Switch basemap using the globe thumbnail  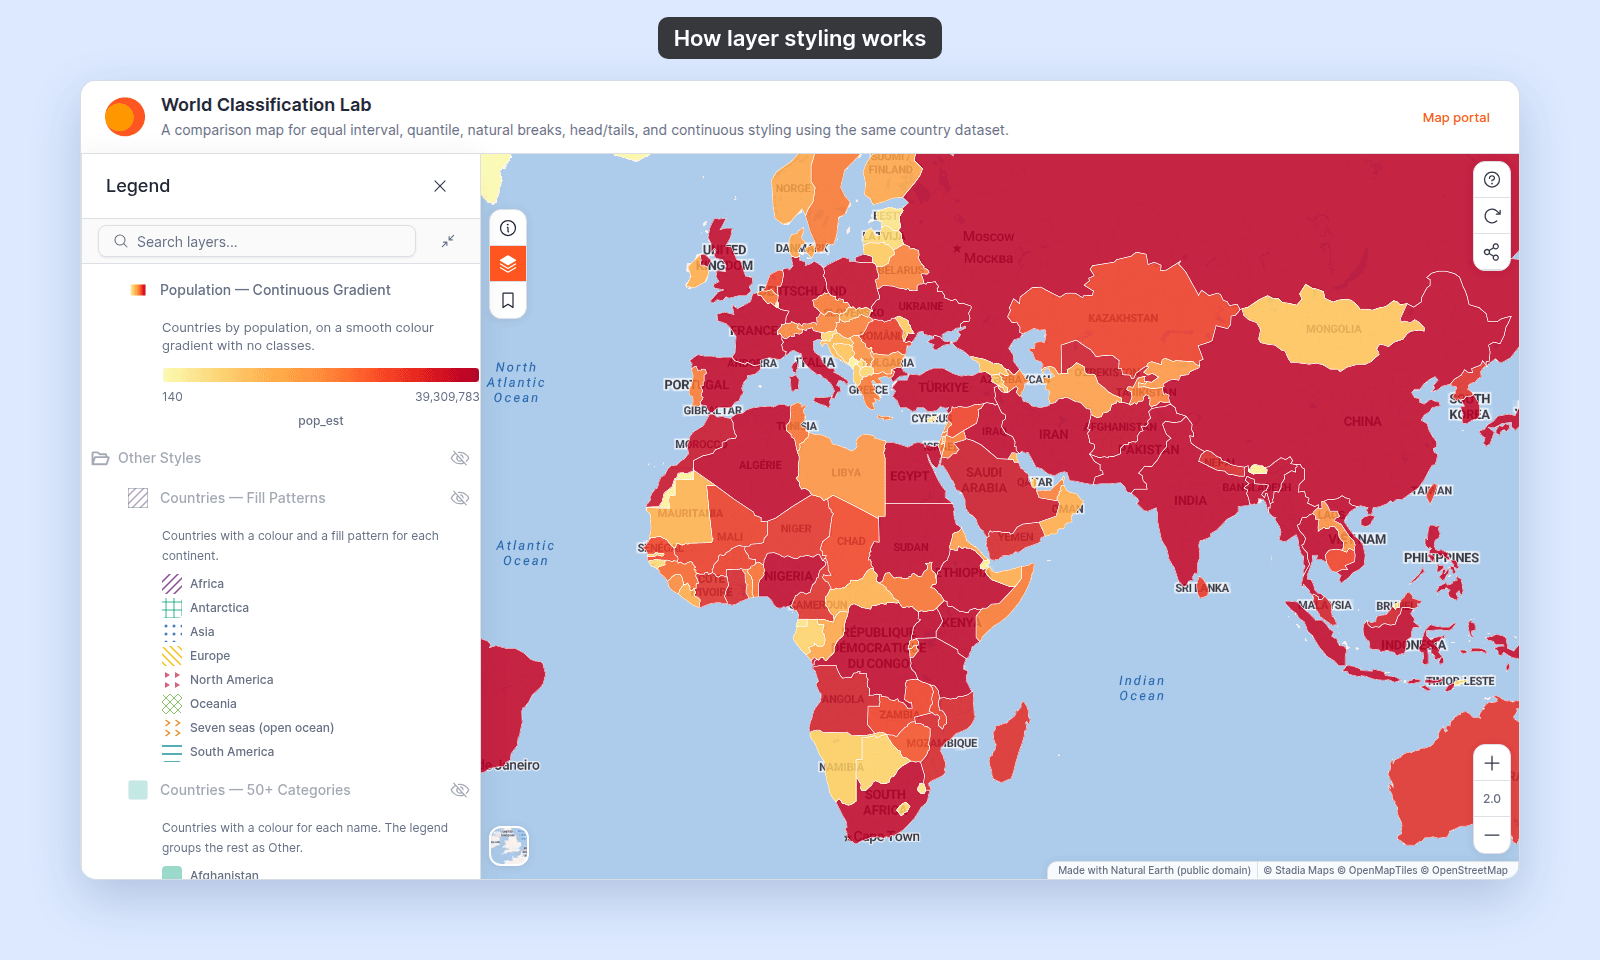pos(509,846)
